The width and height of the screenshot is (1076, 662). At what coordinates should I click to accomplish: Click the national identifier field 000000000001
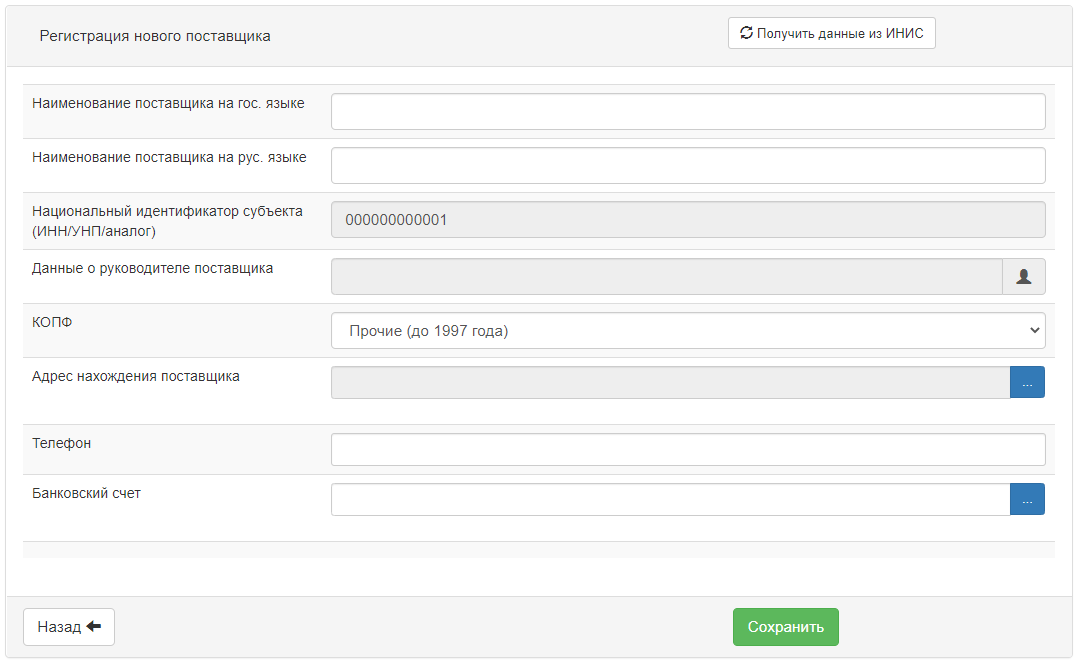point(688,220)
